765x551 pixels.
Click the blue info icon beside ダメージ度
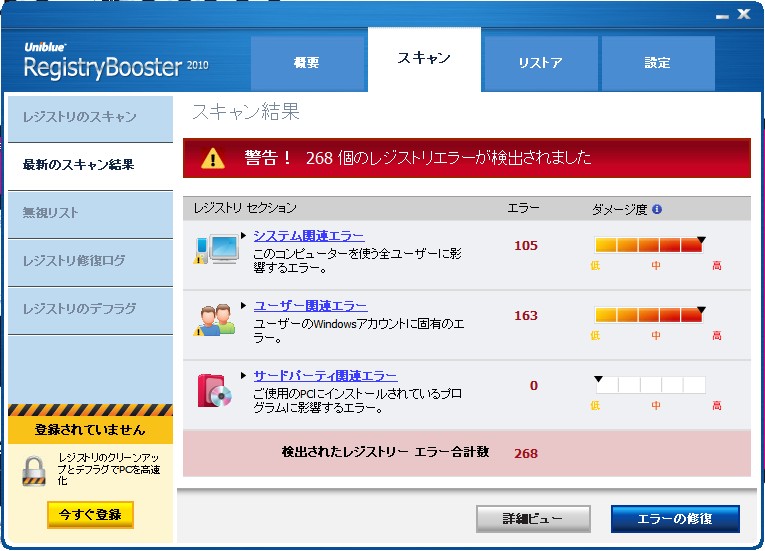[657, 209]
